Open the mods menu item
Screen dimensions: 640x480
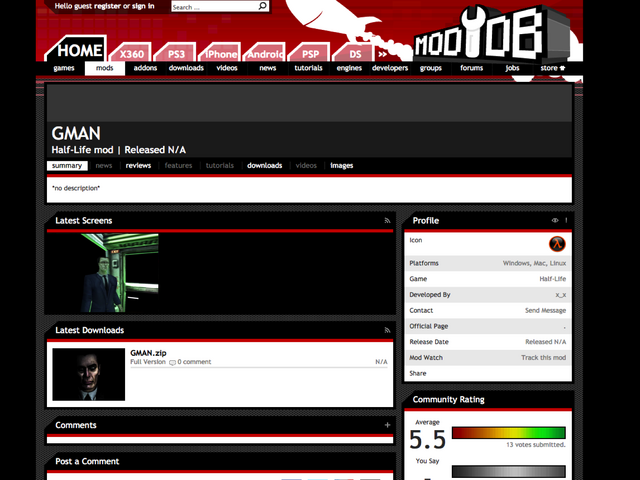[x=105, y=68]
